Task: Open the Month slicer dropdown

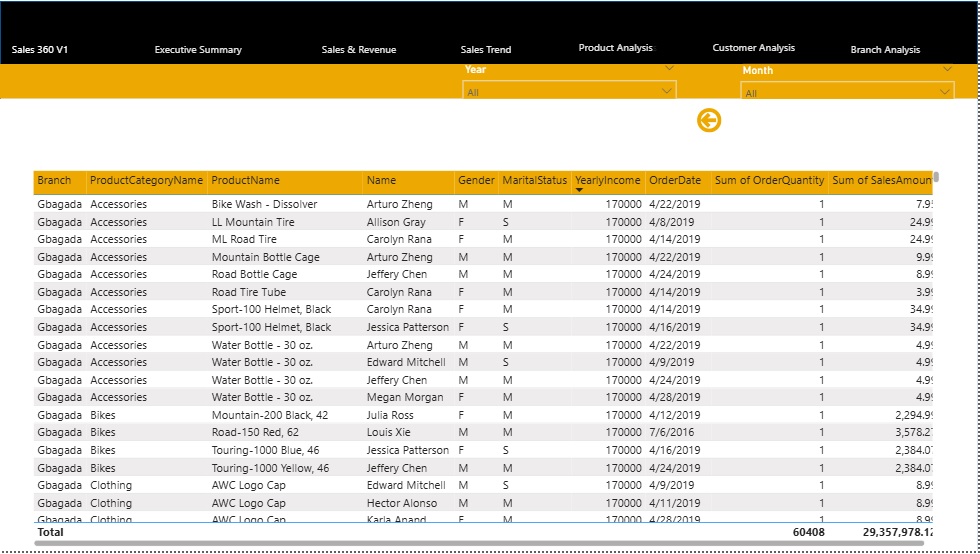Action: (945, 92)
